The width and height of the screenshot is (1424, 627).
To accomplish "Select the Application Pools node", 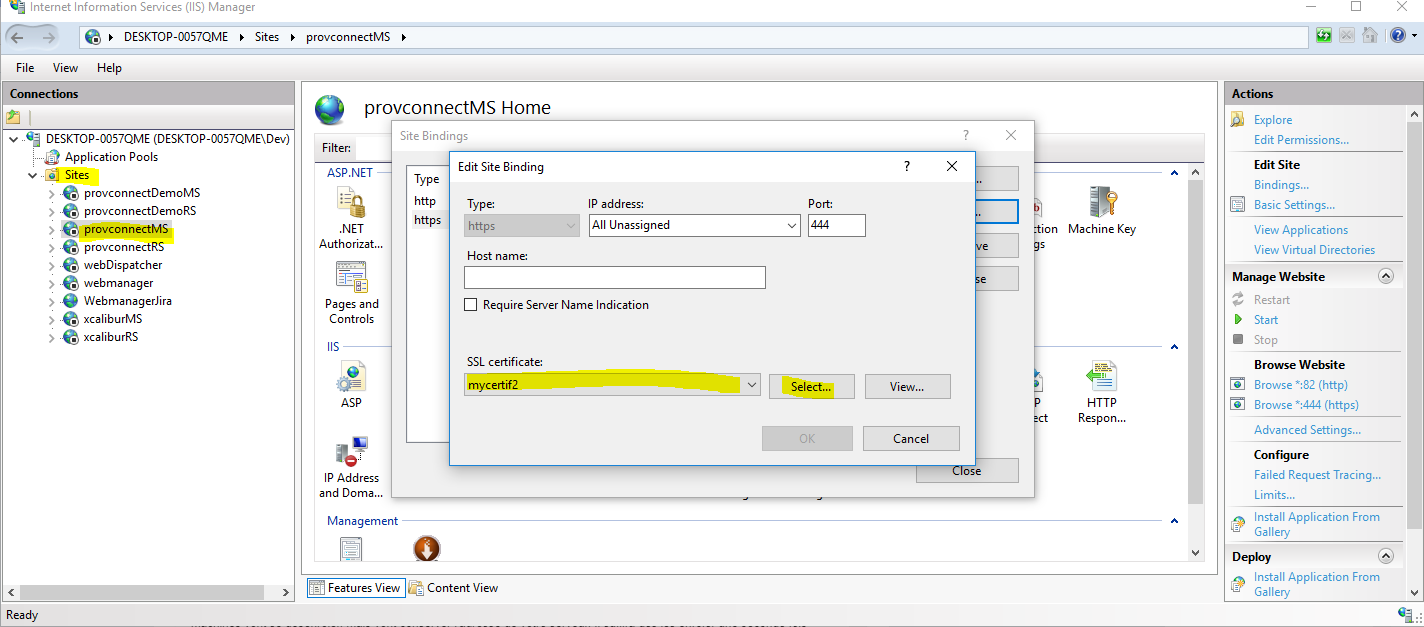I will (x=110, y=157).
